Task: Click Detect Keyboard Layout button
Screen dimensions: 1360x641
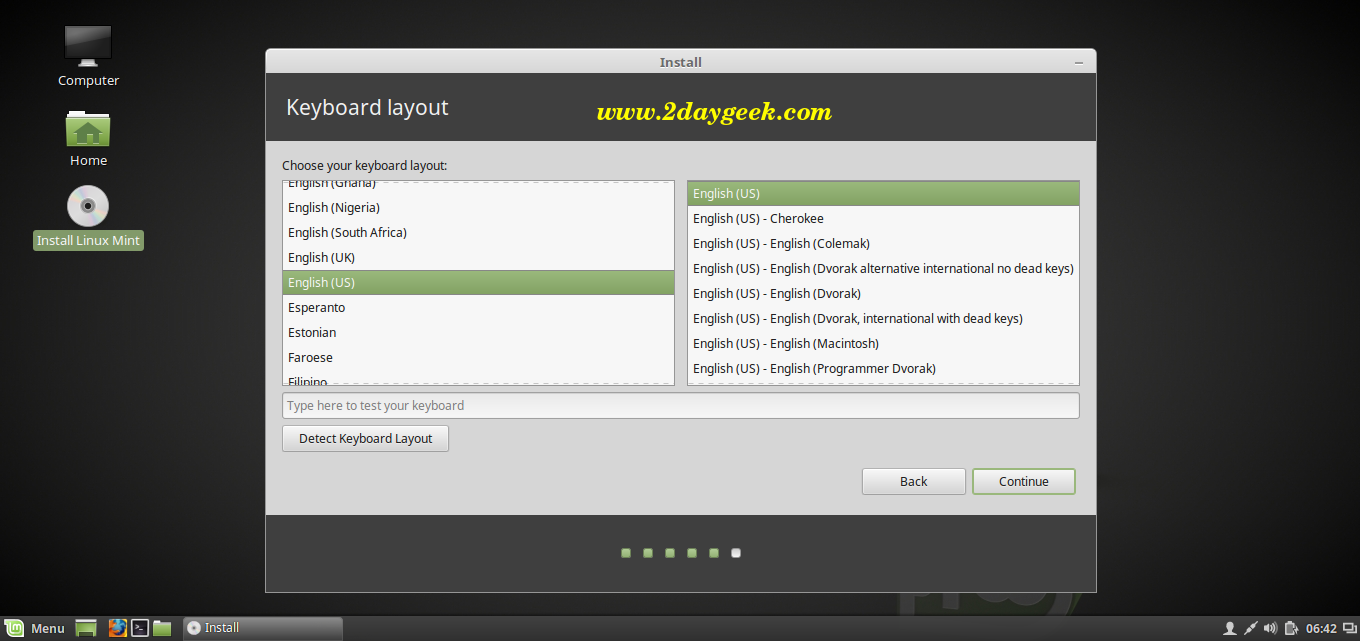Action: pyautogui.click(x=365, y=438)
